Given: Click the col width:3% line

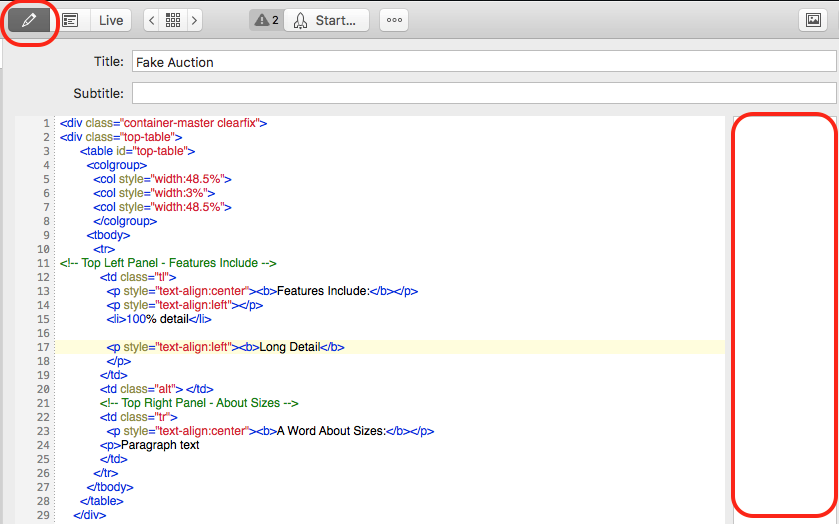Looking at the screenshot, I should [x=154, y=193].
